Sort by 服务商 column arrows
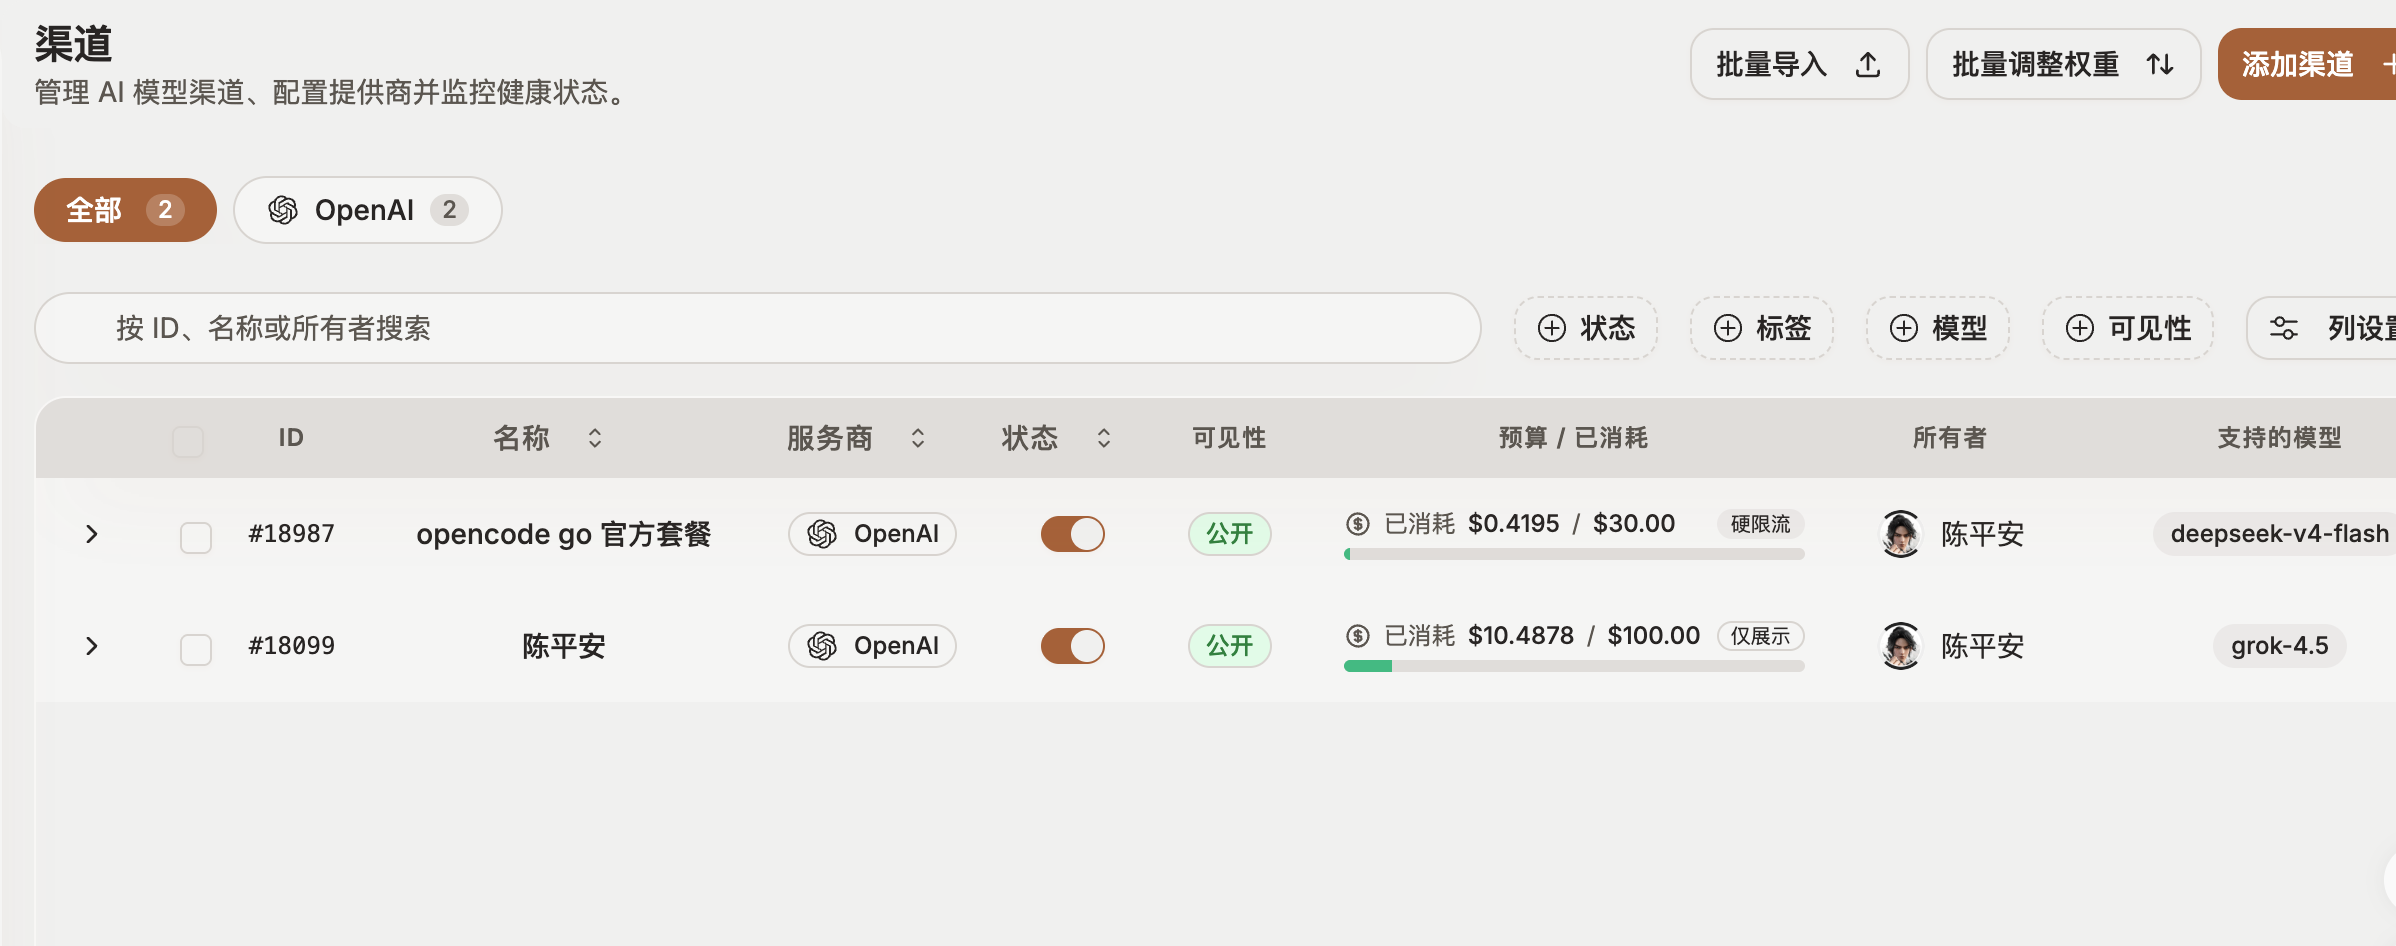Image resolution: width=2396 pixels, height=946 pixels. 917,438
